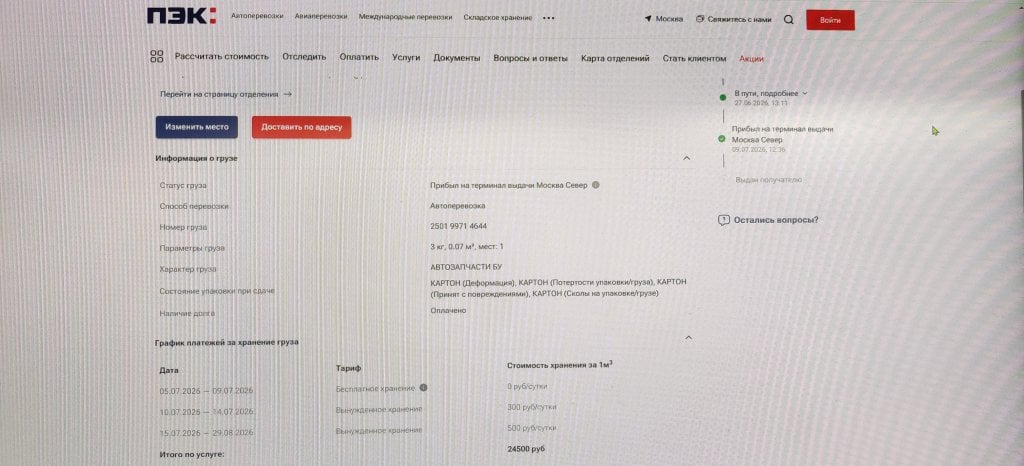Open Вопросы и ответы page
Viewport: 1024px width, 466px height.
pos(530,58)
